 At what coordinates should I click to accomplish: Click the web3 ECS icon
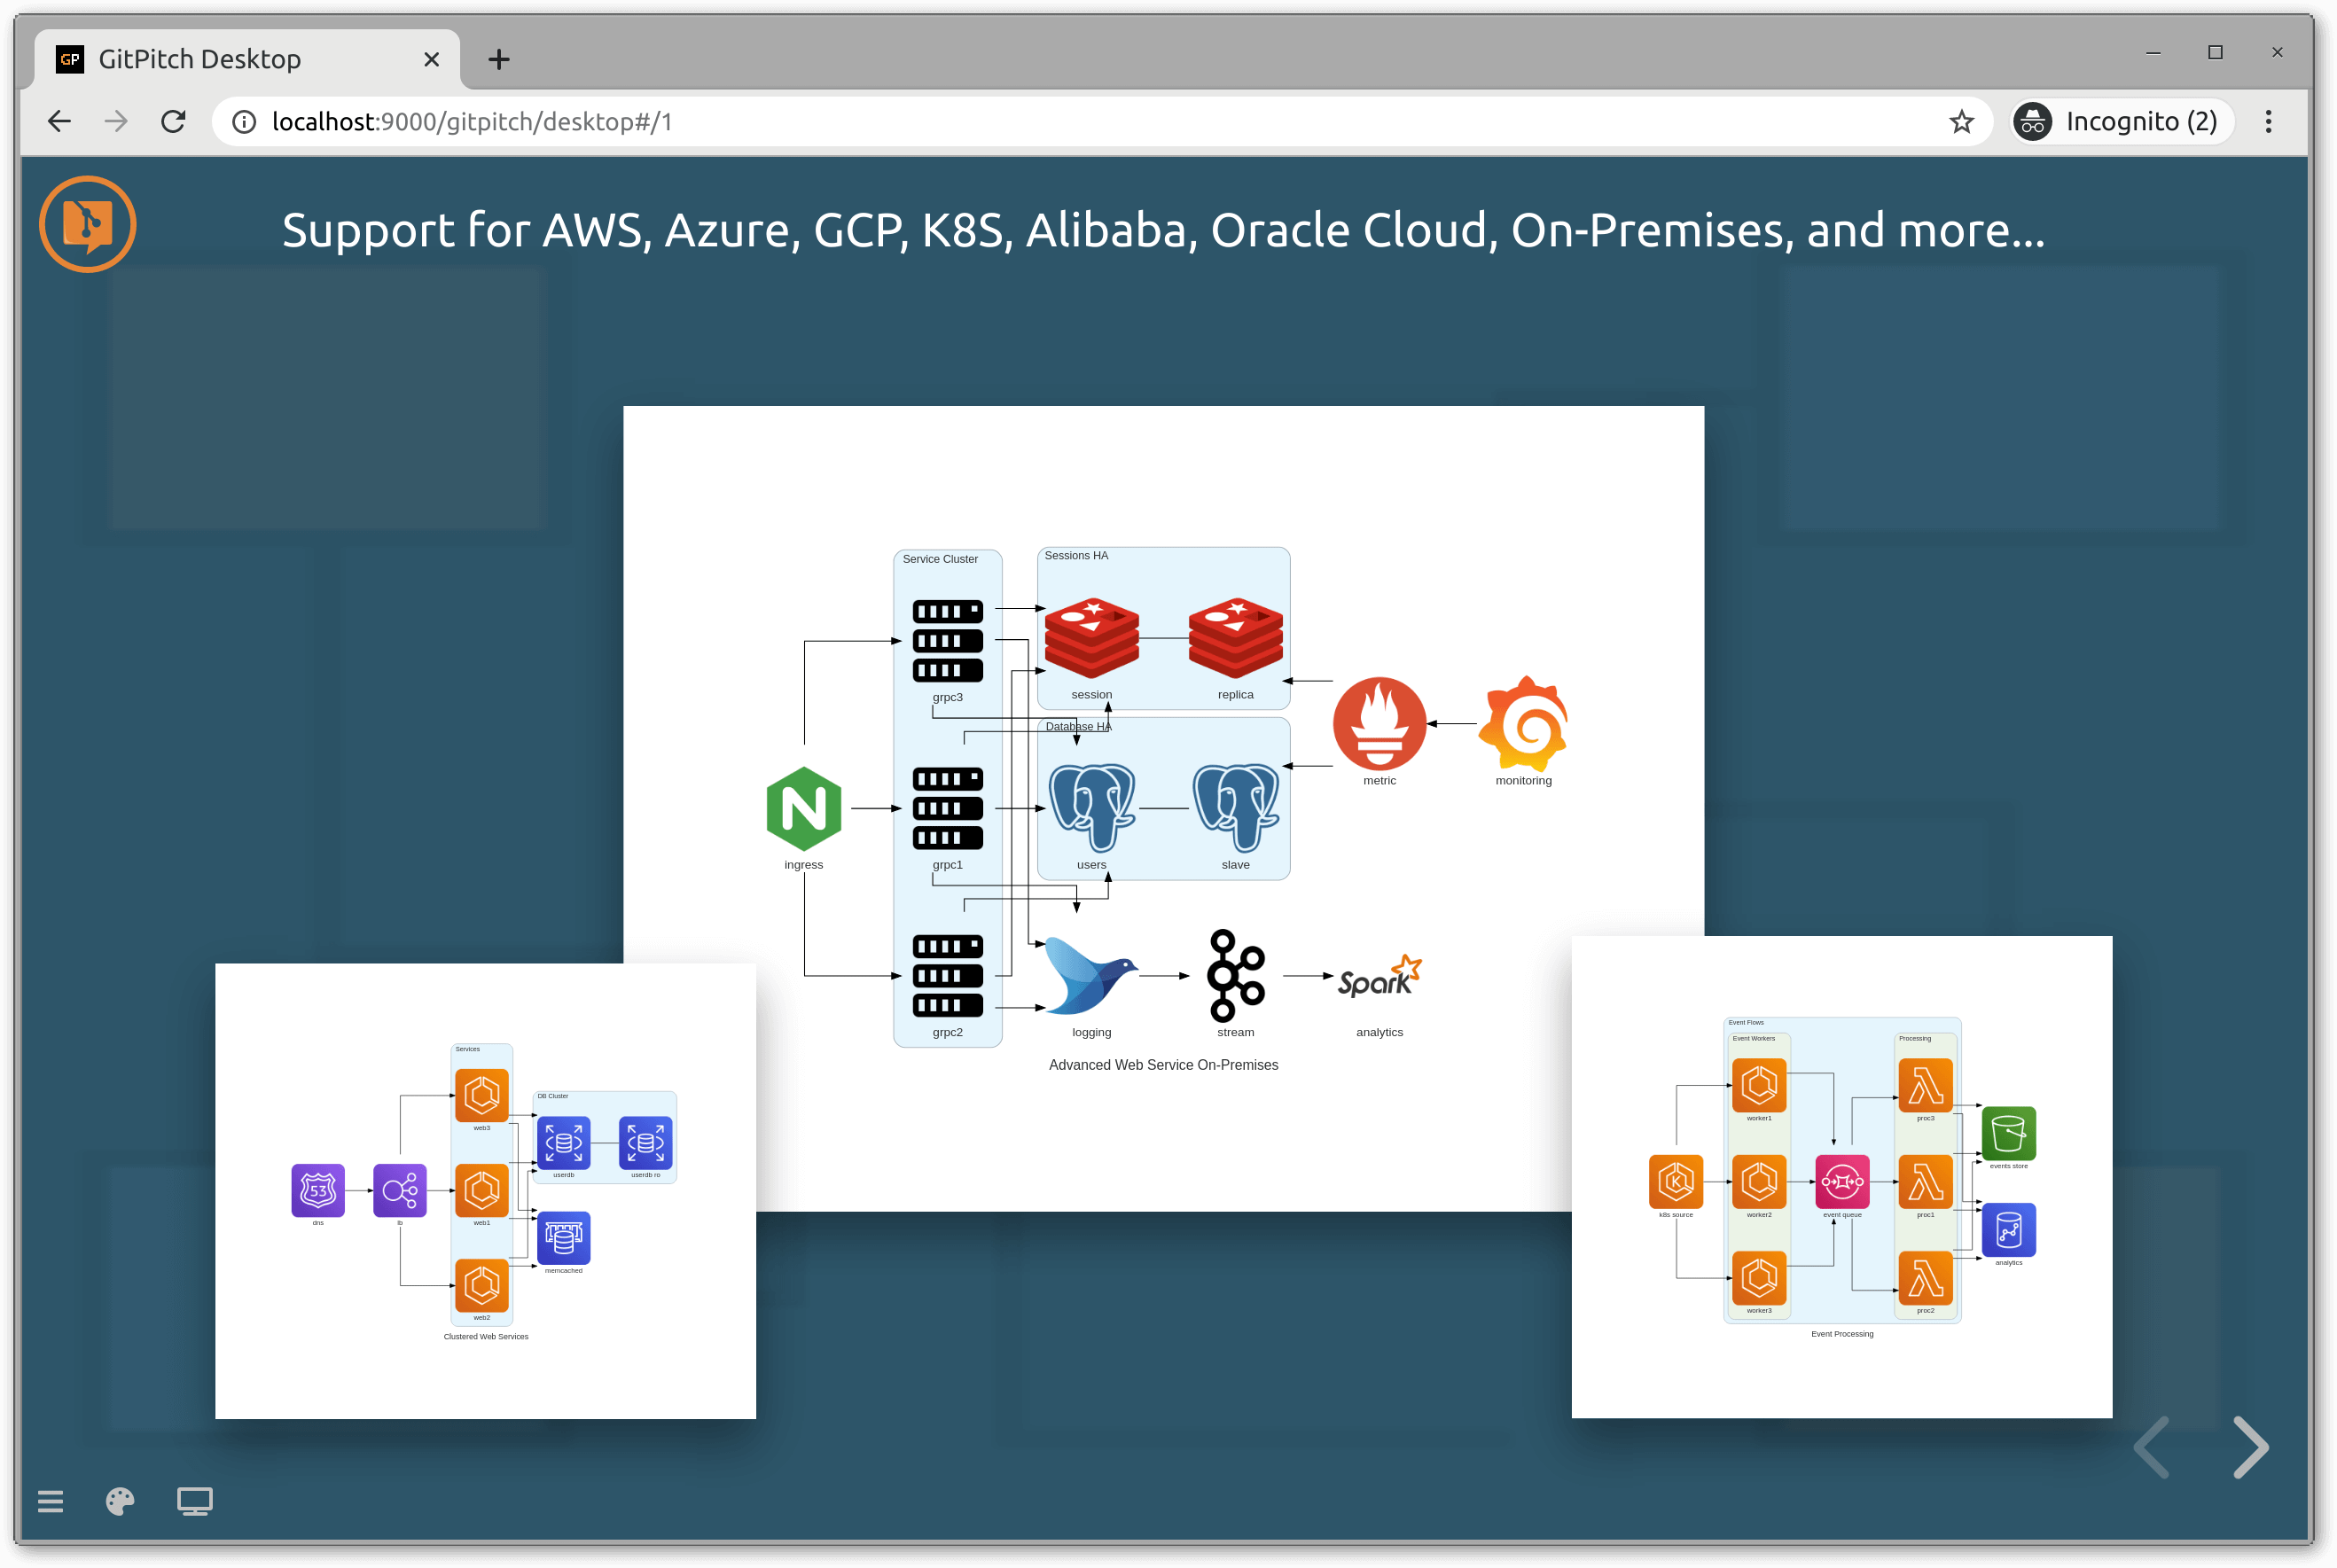pos(482,1095)
